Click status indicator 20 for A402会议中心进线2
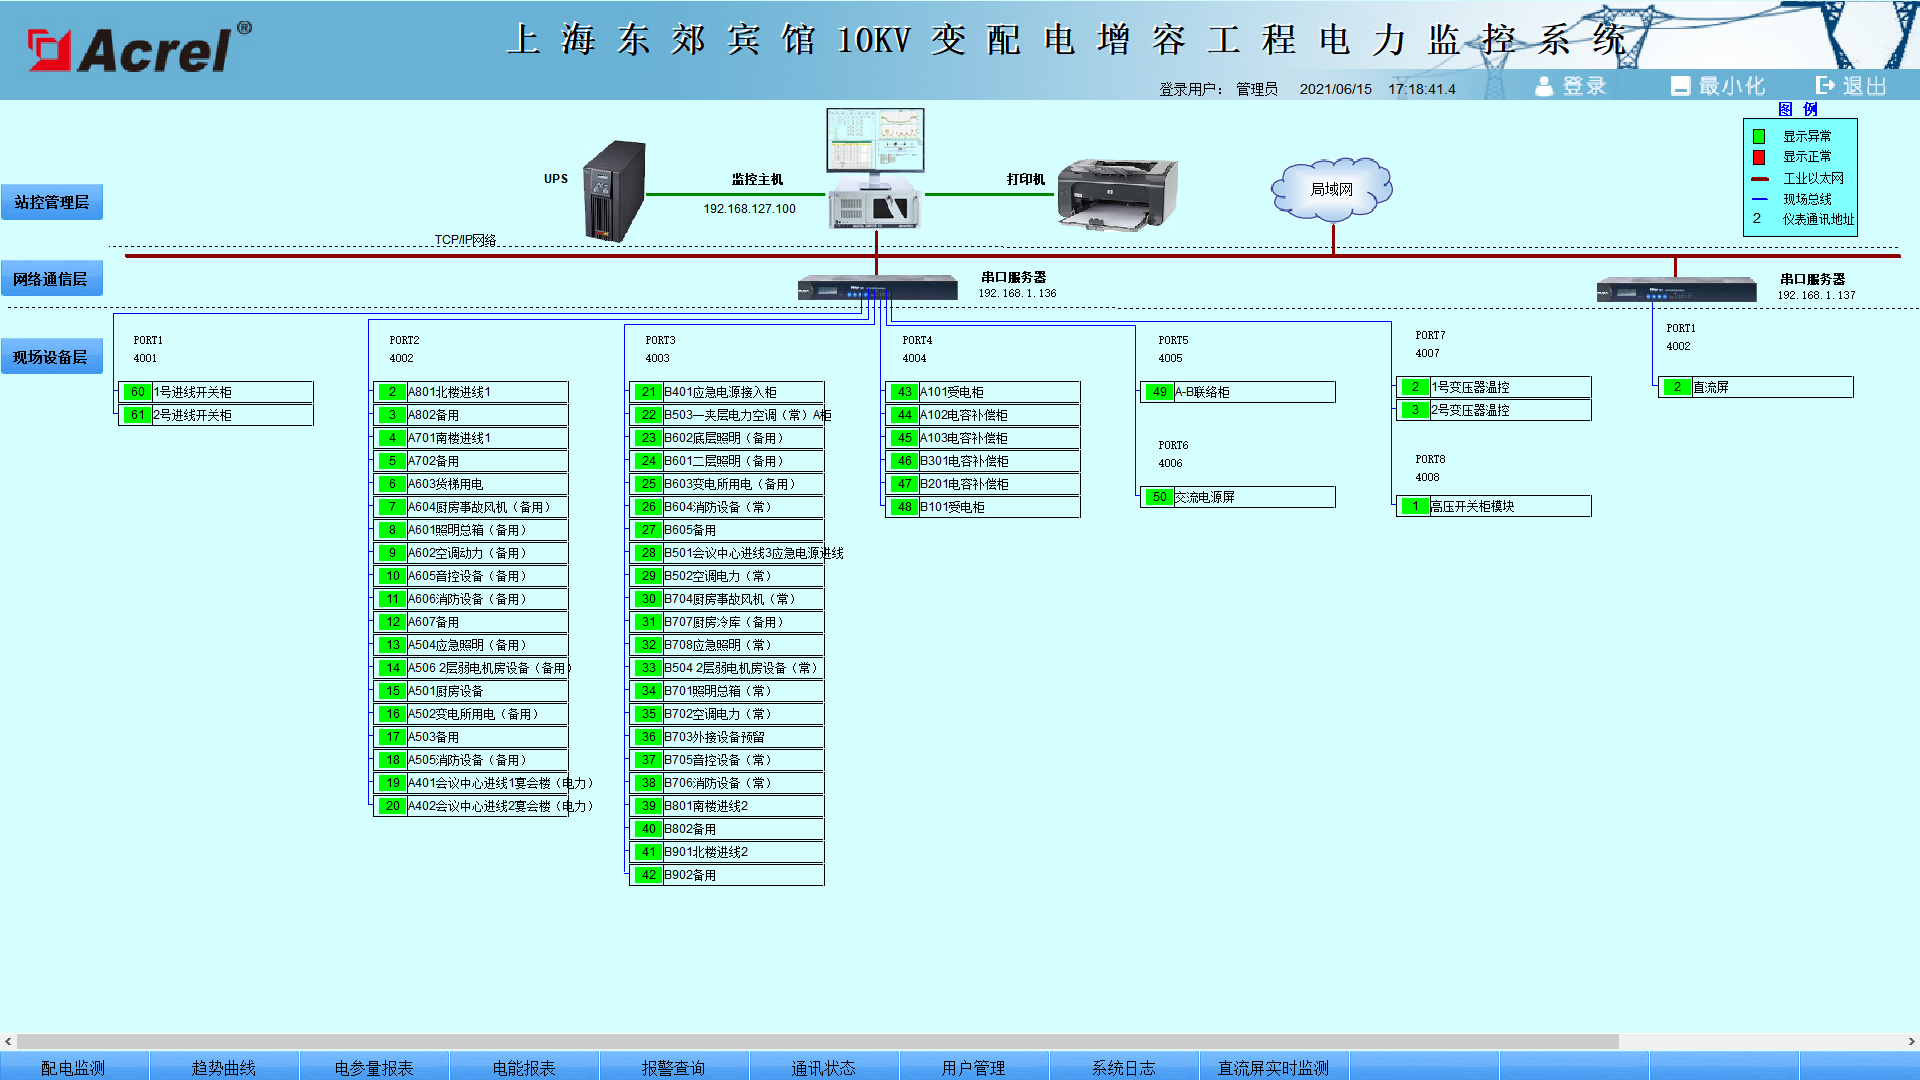1920x1080 pixels. pos(392,806)
